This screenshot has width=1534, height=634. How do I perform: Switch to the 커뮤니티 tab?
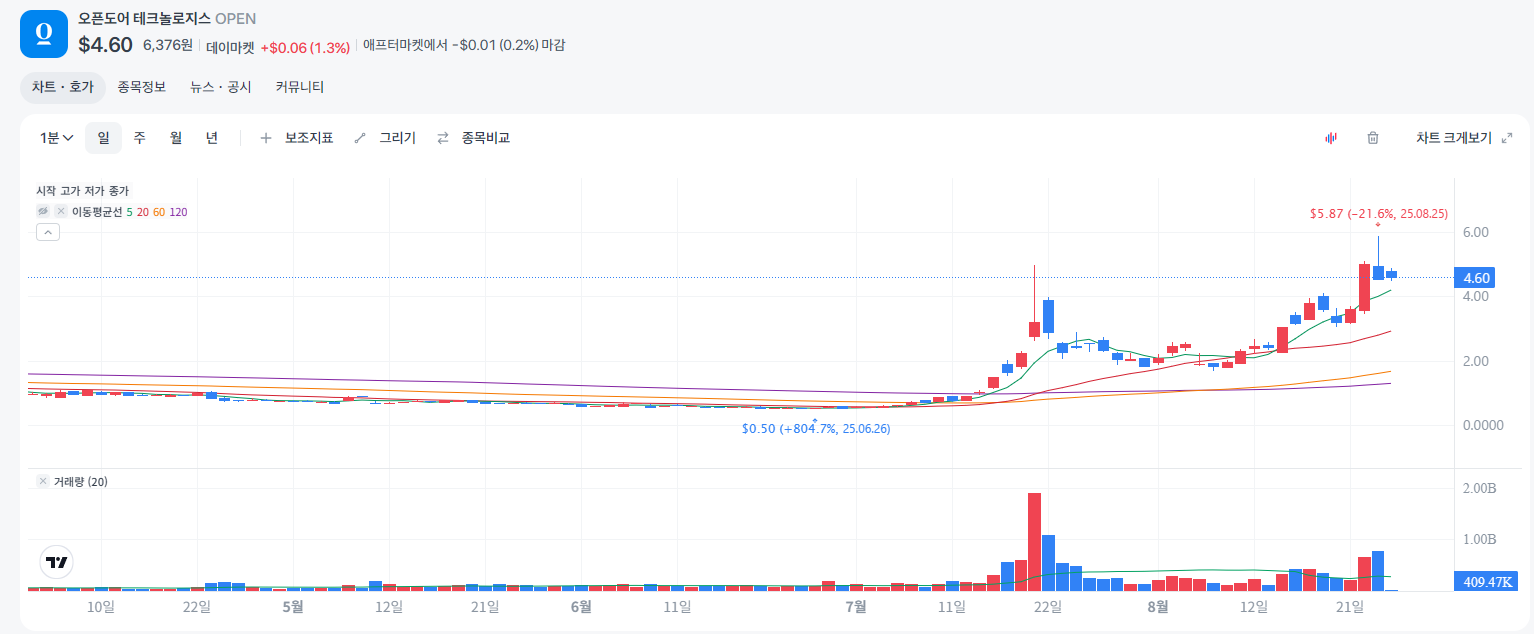pyautogui.click(x=300, y=87)
